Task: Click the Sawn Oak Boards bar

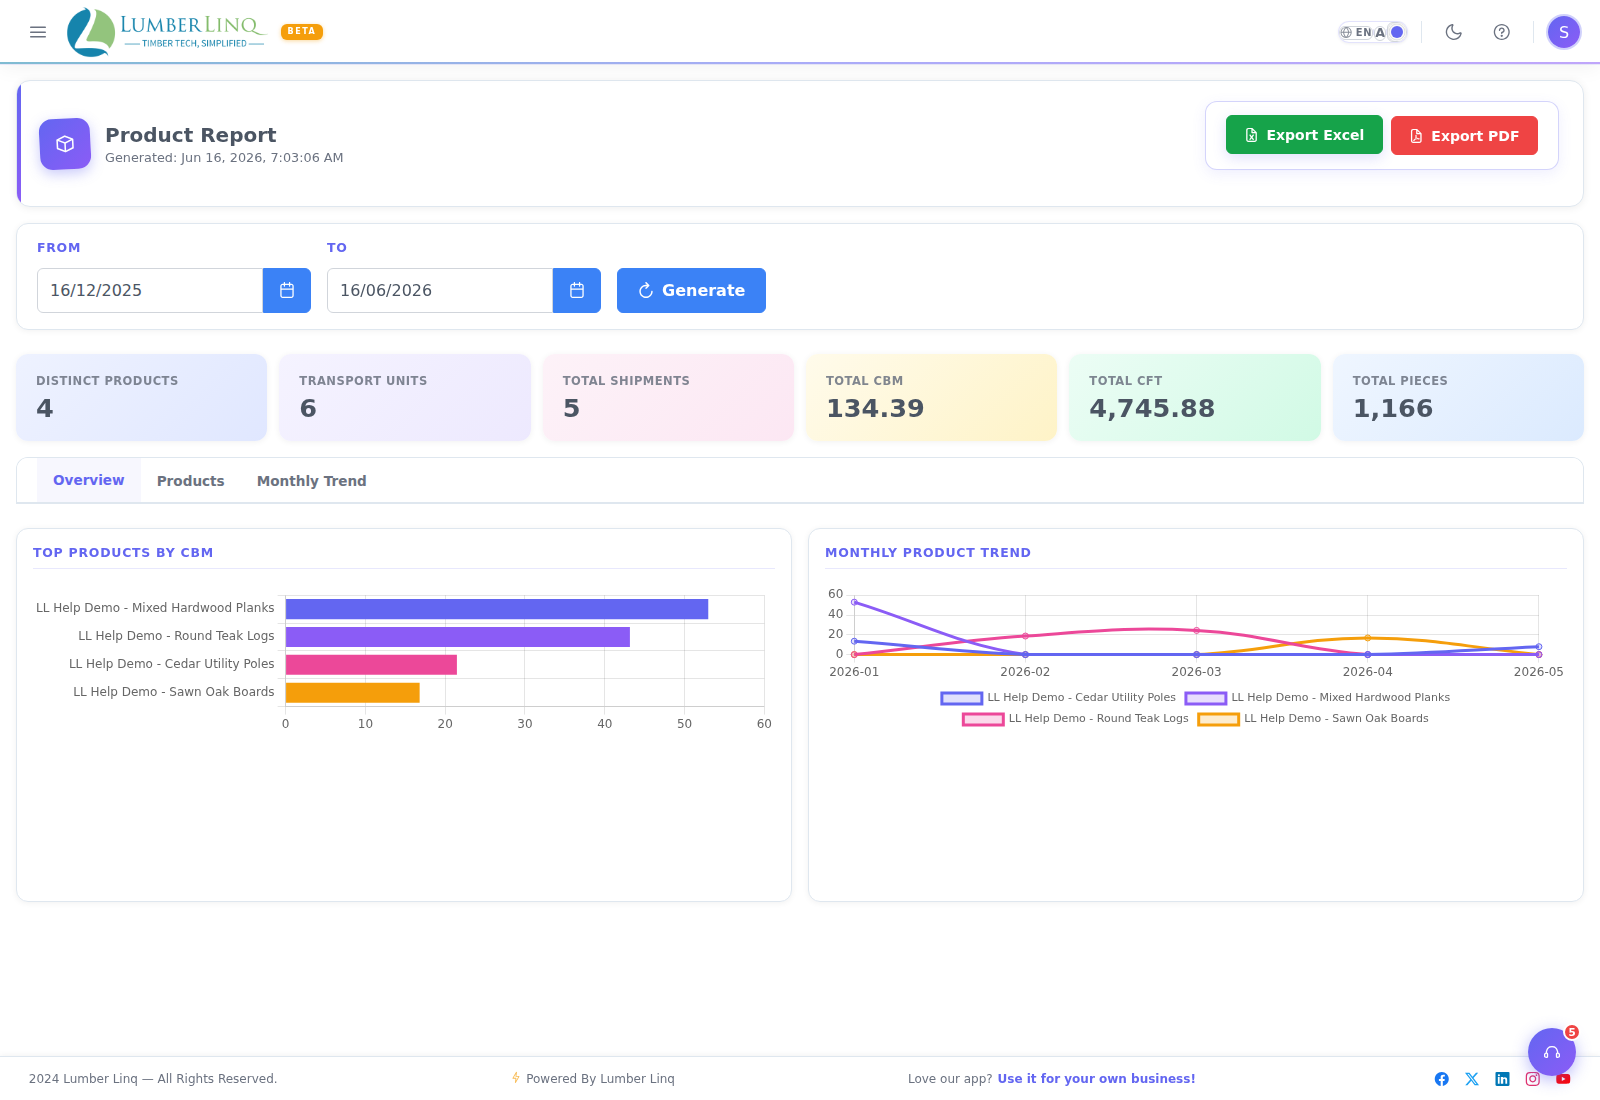Action: (x=353, y=693)
